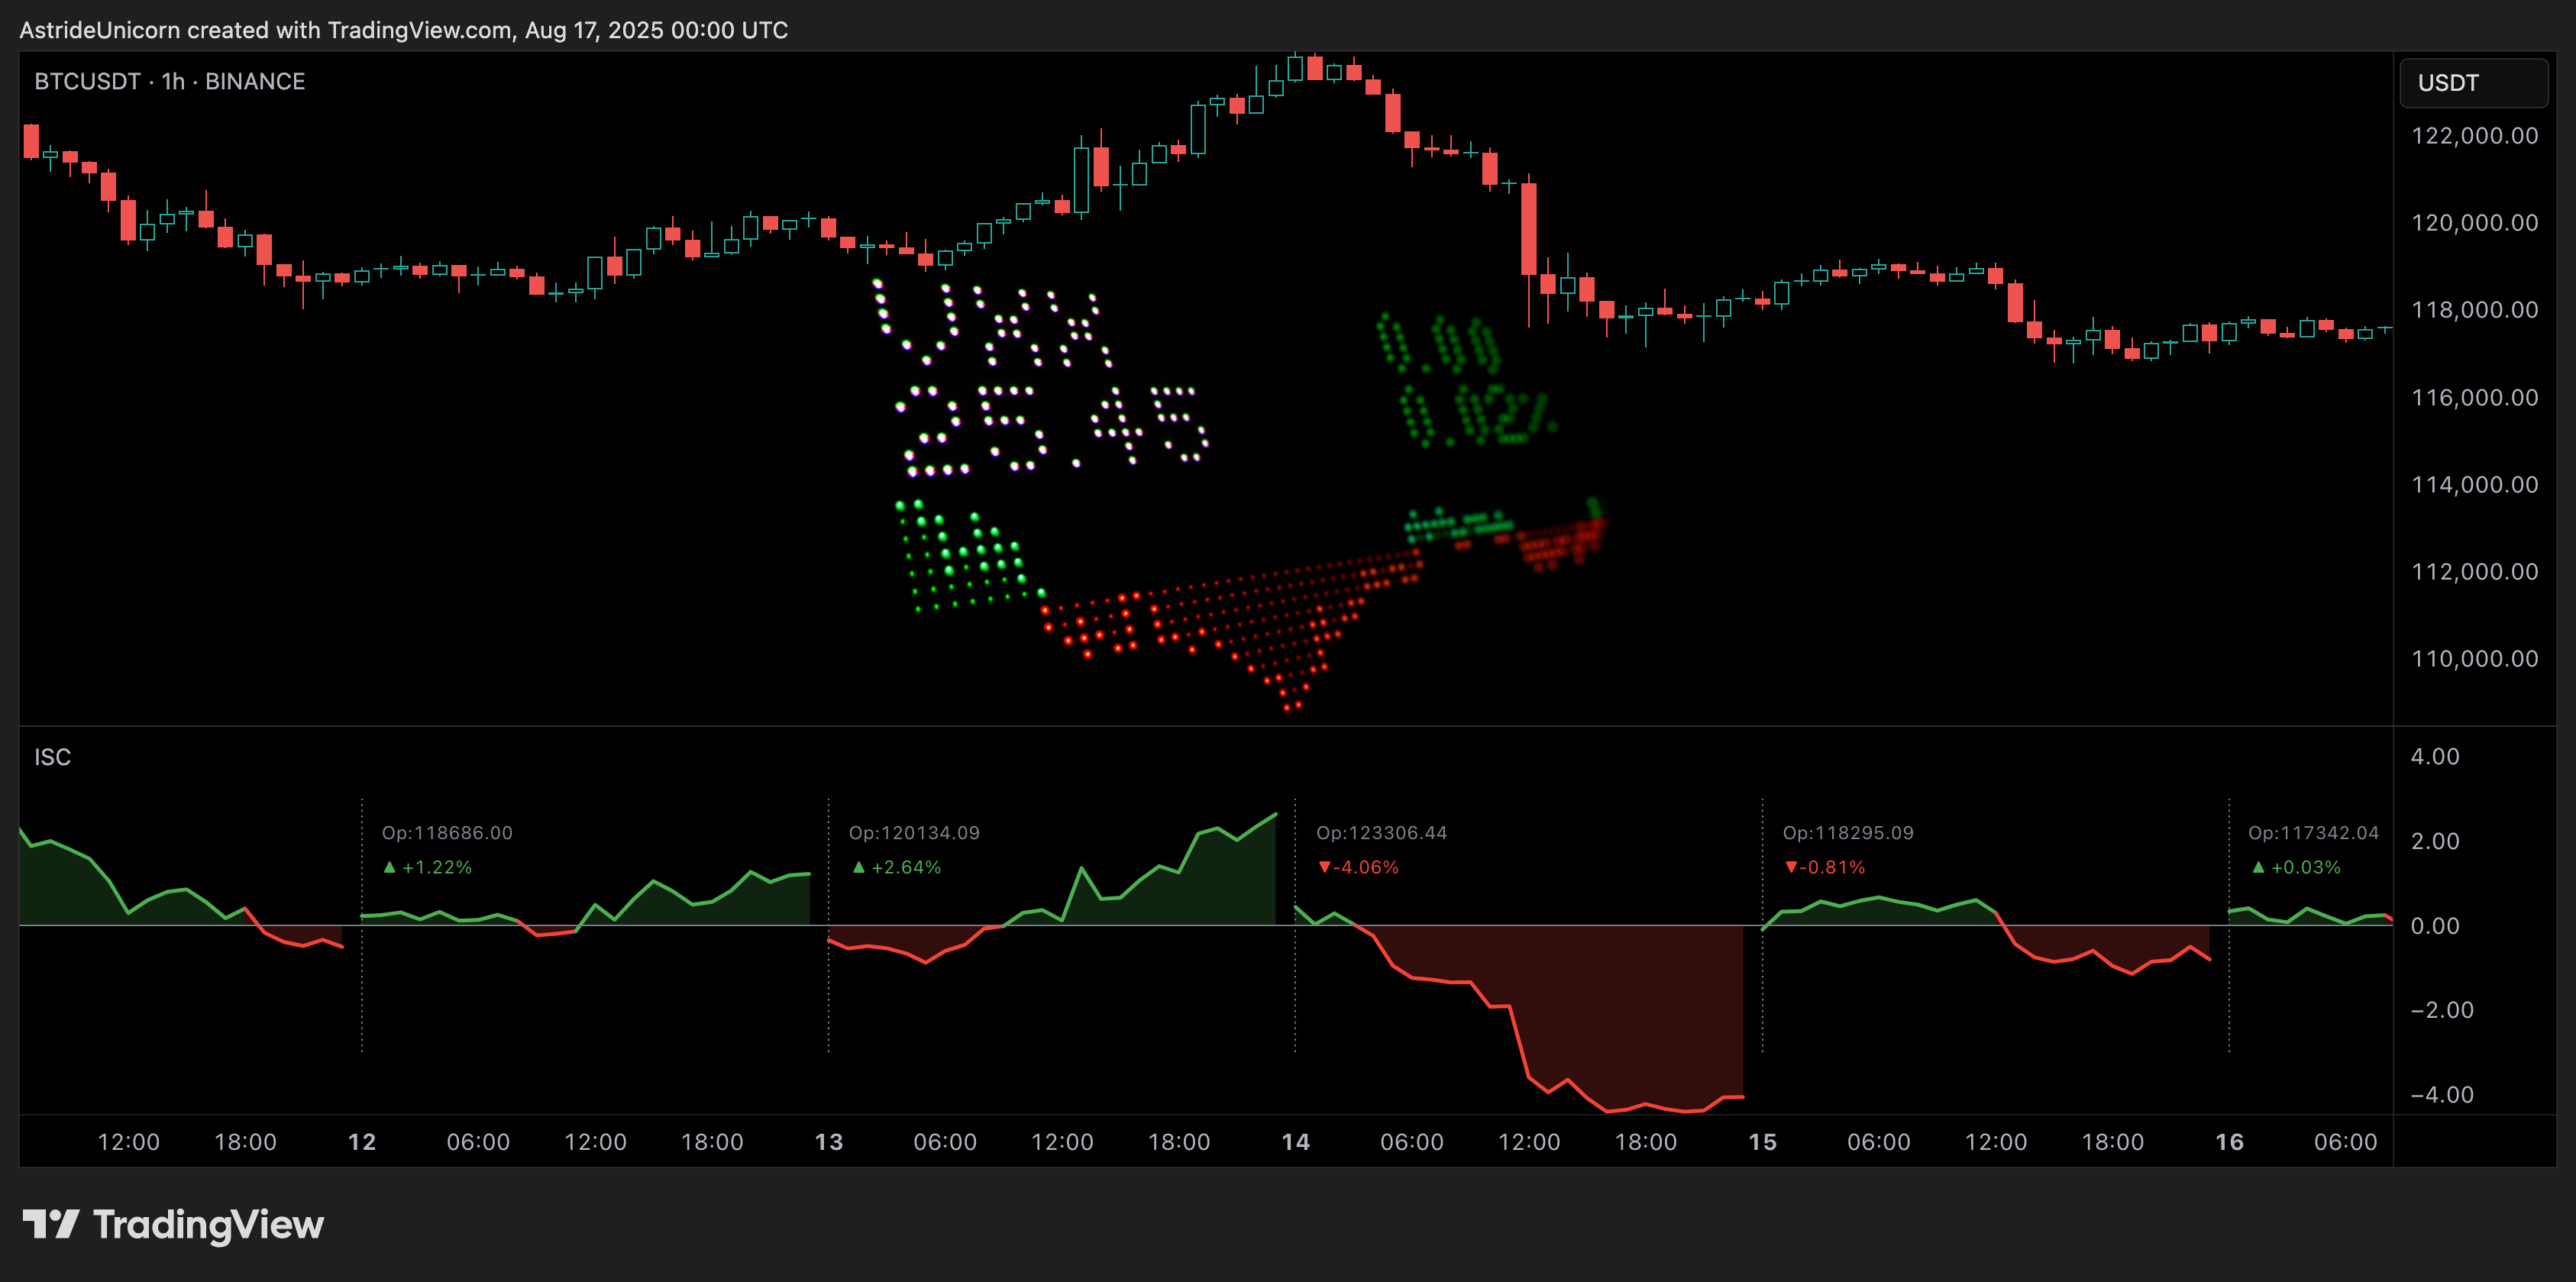Click date 12 on the time axis
This screenshot has height=1282, width=2576.
pos(362,1142)
